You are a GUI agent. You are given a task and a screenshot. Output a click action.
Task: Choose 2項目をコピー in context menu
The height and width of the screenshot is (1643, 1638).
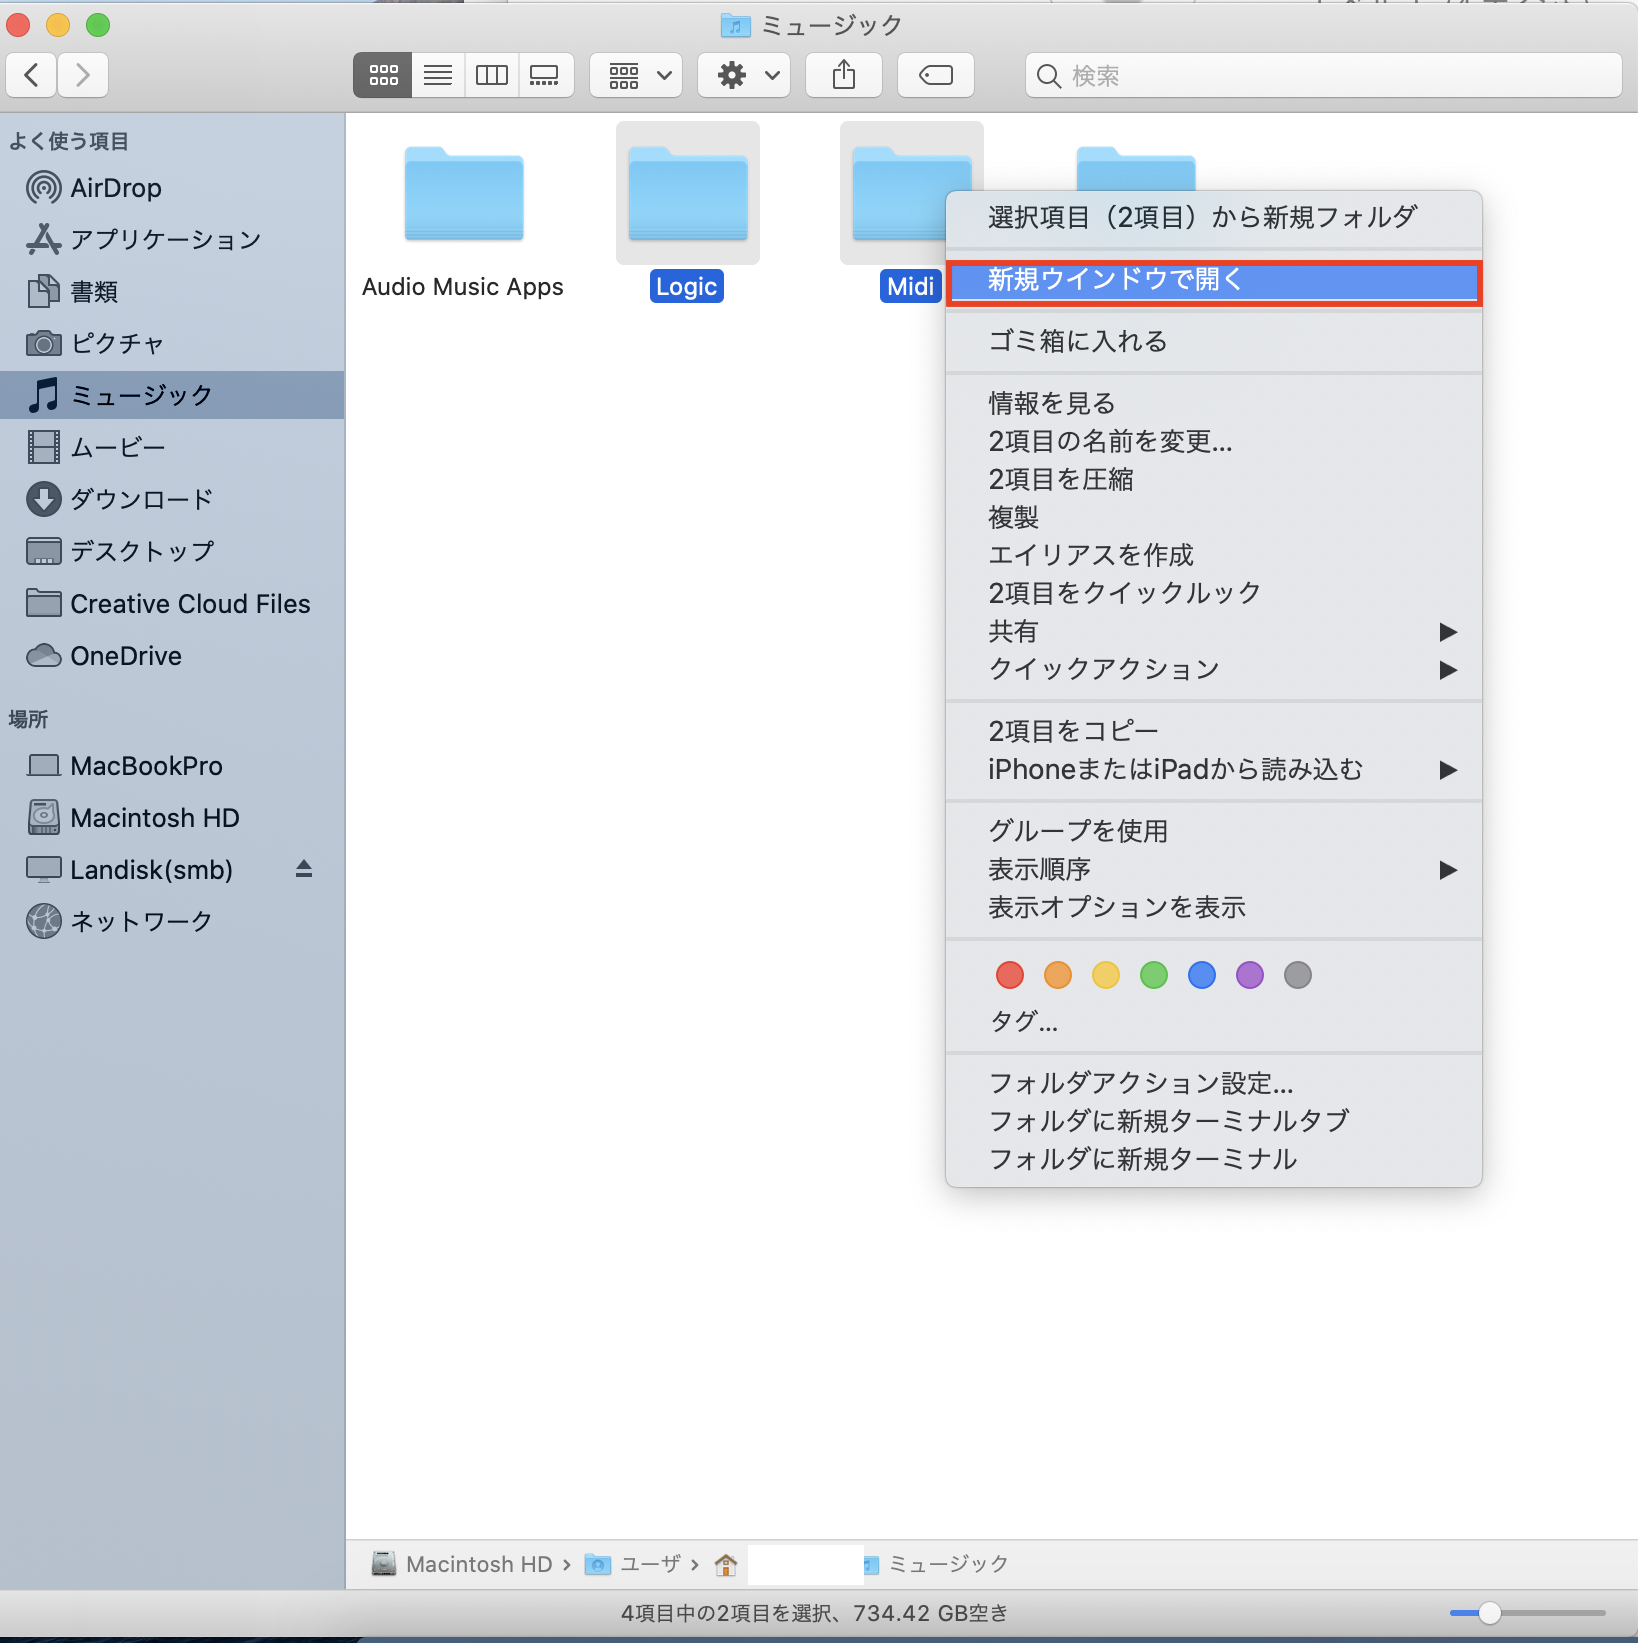(x=1214, y=732)
